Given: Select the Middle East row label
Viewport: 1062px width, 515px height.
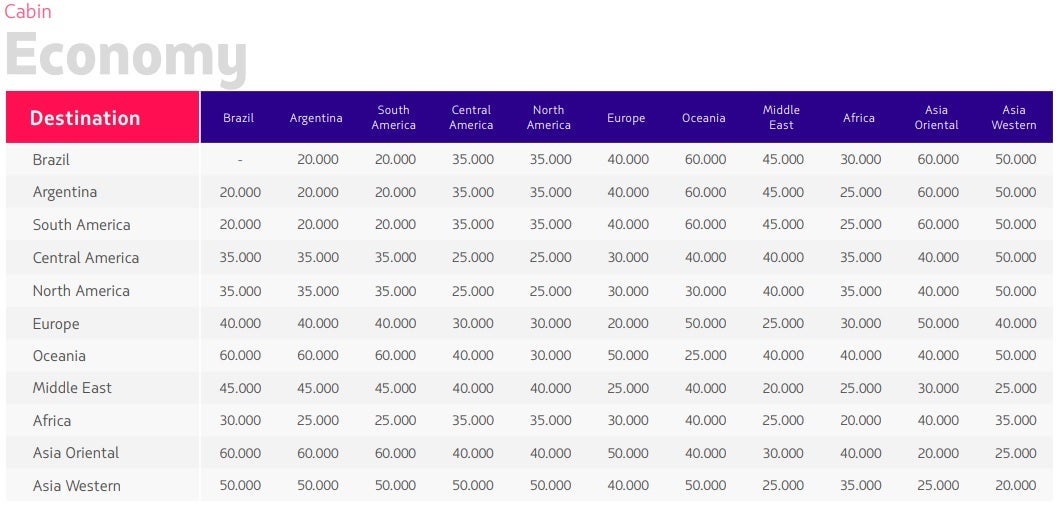Looking at the screenshot, I should click(x=72, y=388).
